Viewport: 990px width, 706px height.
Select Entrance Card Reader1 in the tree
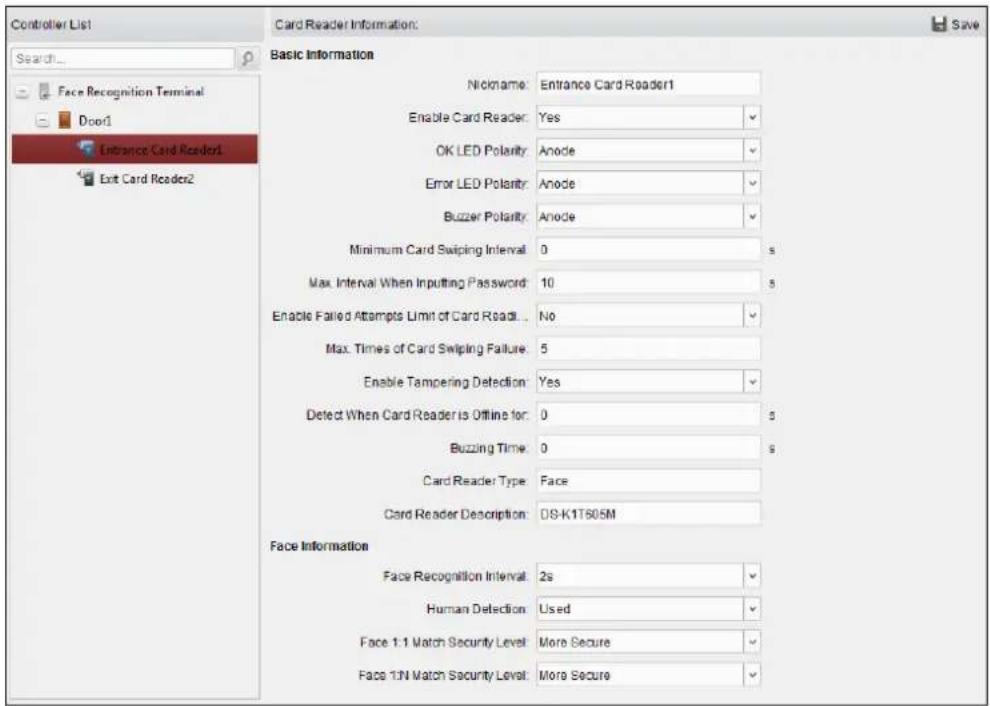(x=134, y=150)
